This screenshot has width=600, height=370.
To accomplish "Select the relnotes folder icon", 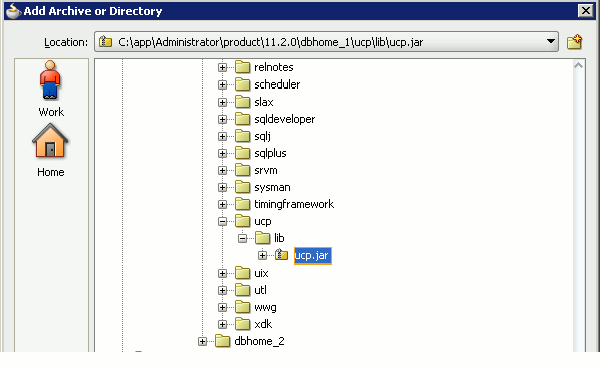I will (242, 67).
